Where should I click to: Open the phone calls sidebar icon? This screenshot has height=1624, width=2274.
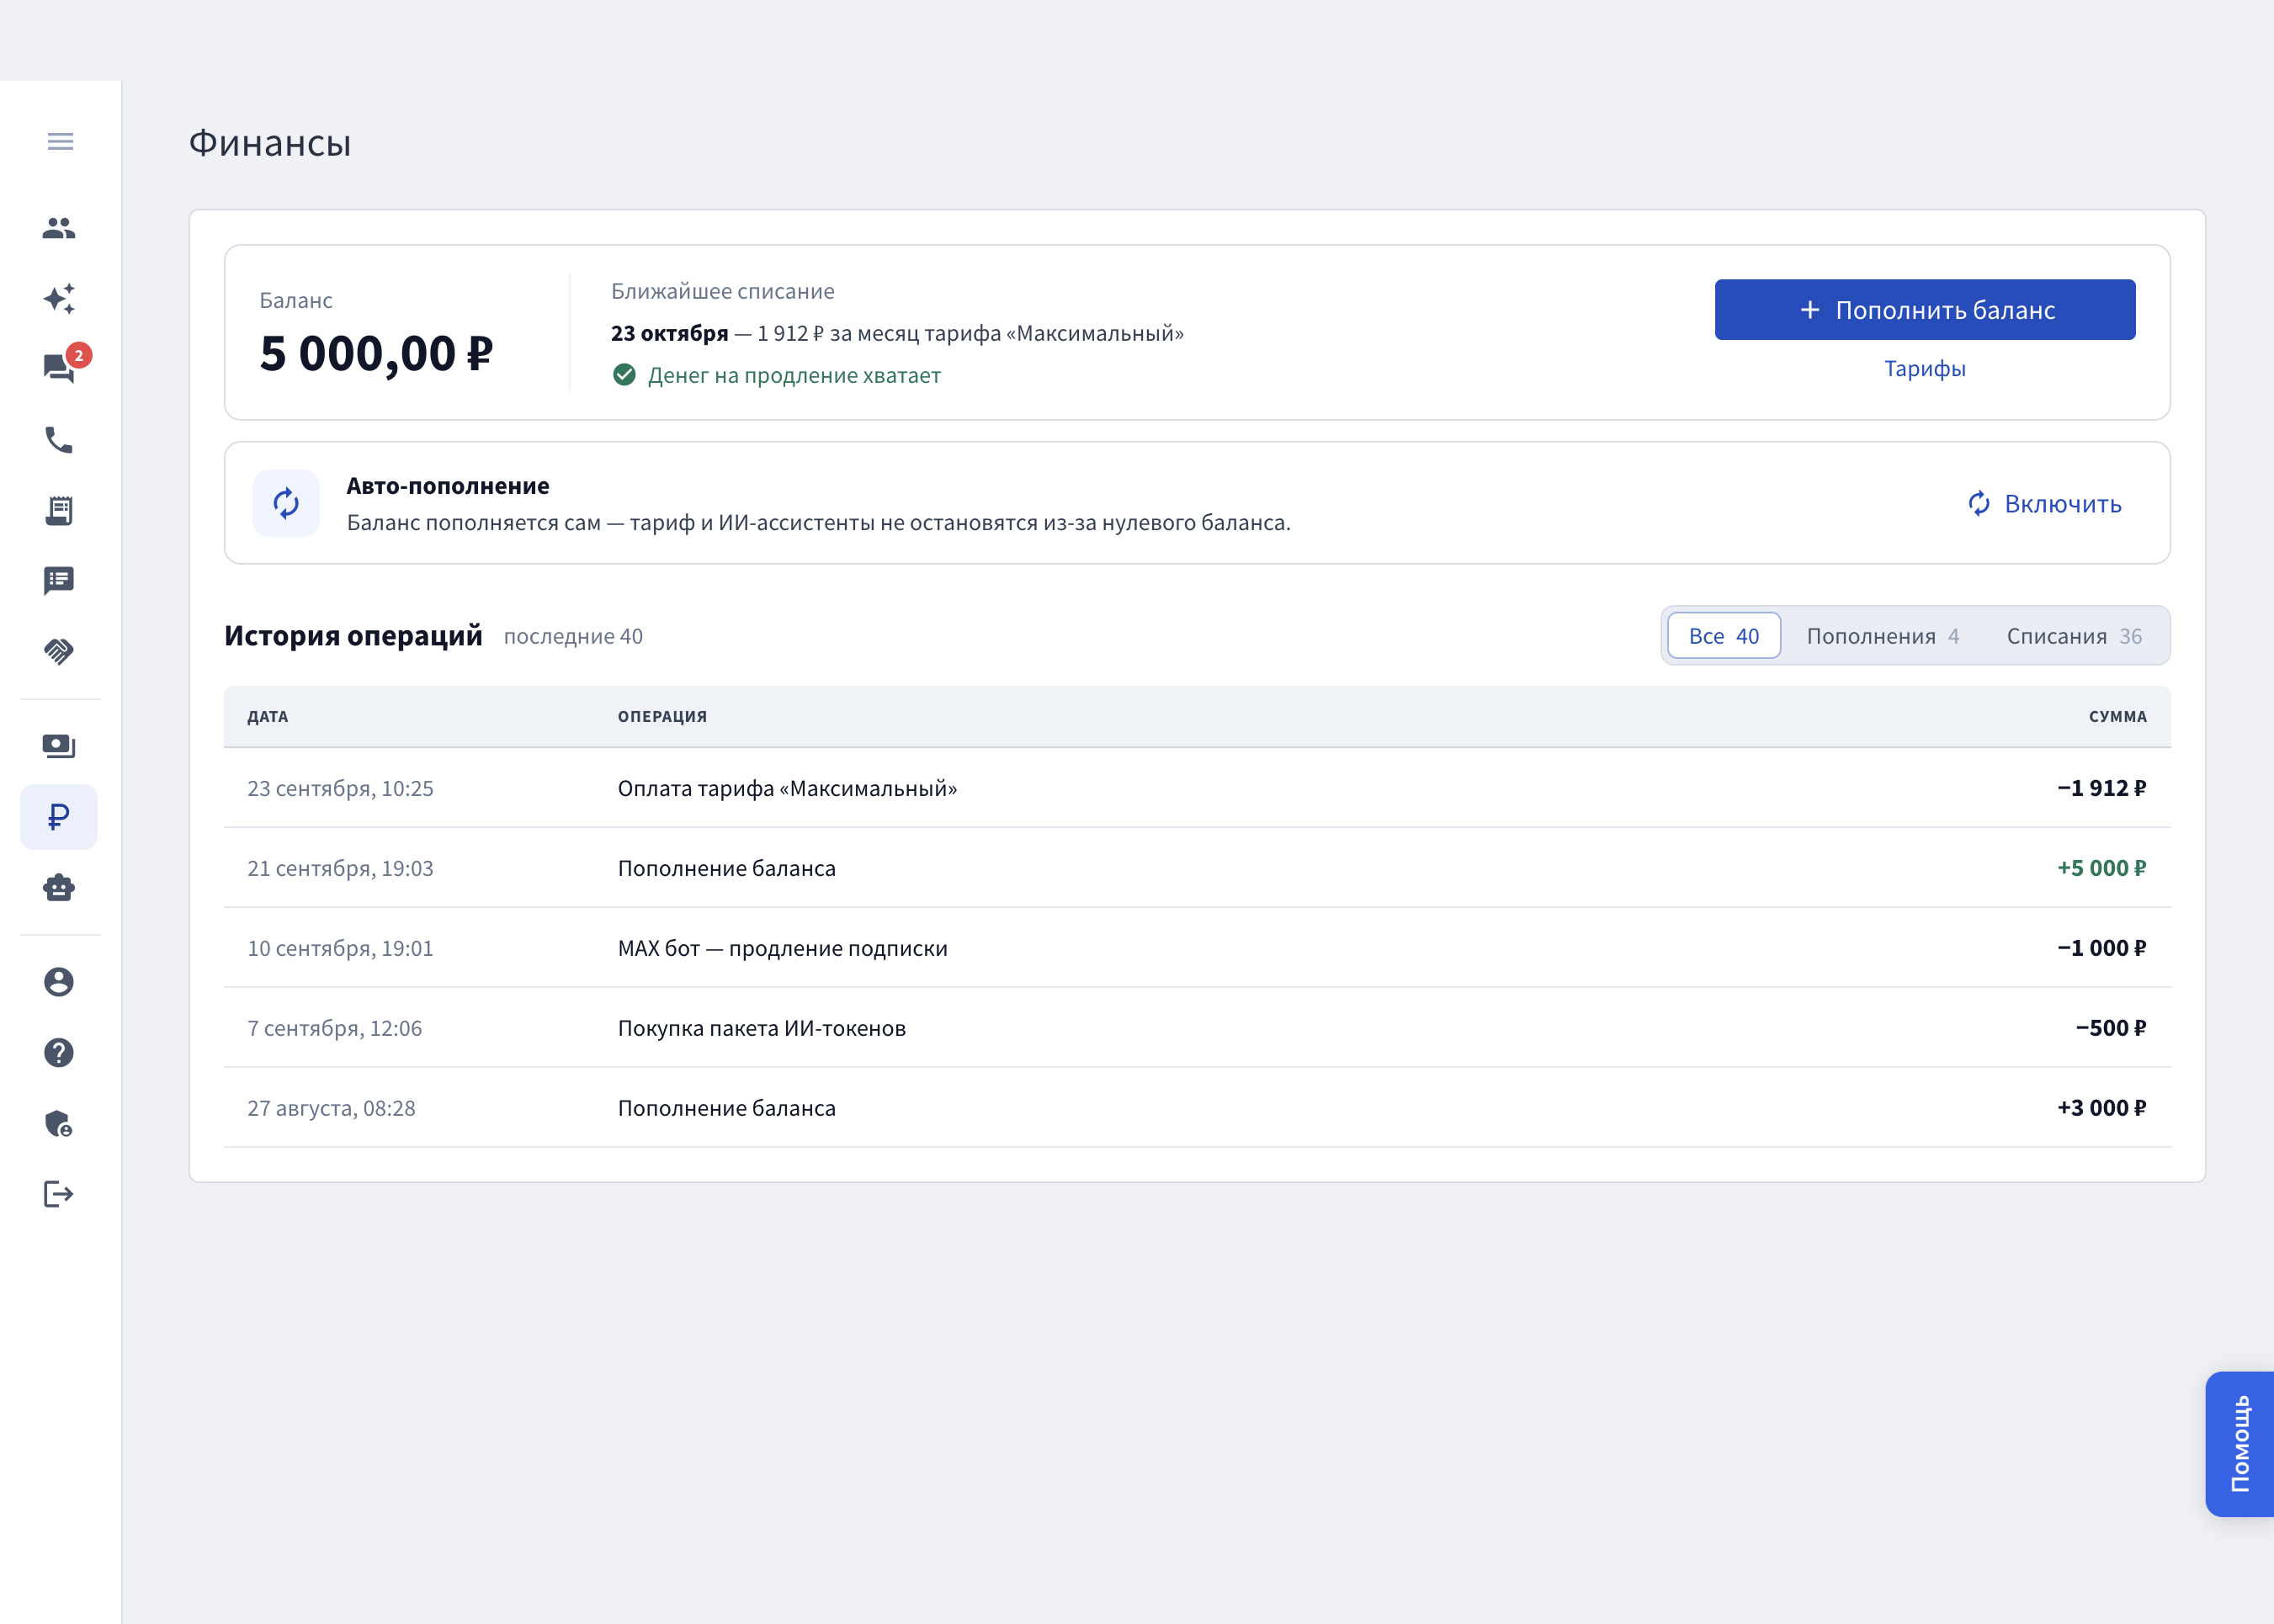(x=59, y=440)
